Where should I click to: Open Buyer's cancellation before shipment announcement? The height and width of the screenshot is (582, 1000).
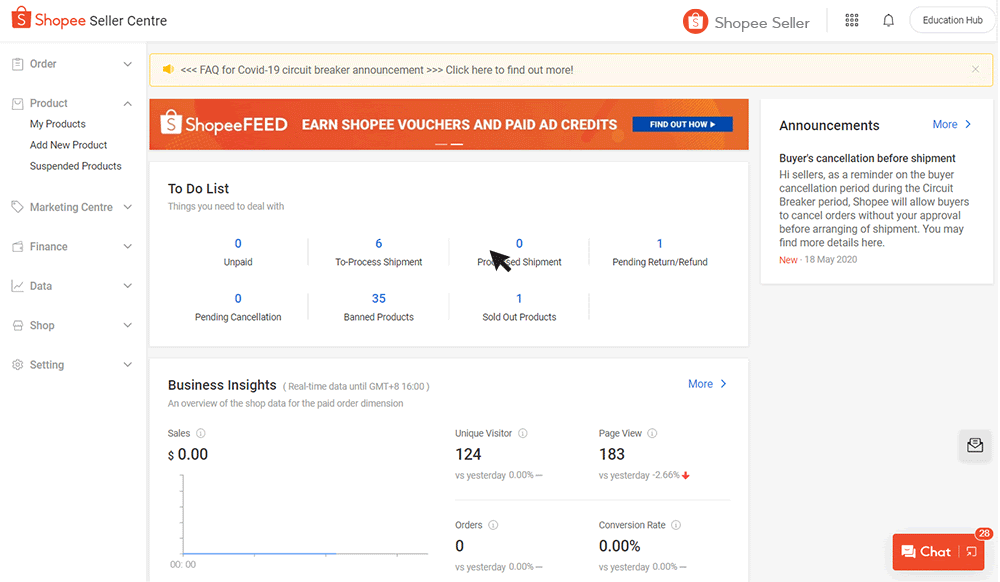[867, 158]
